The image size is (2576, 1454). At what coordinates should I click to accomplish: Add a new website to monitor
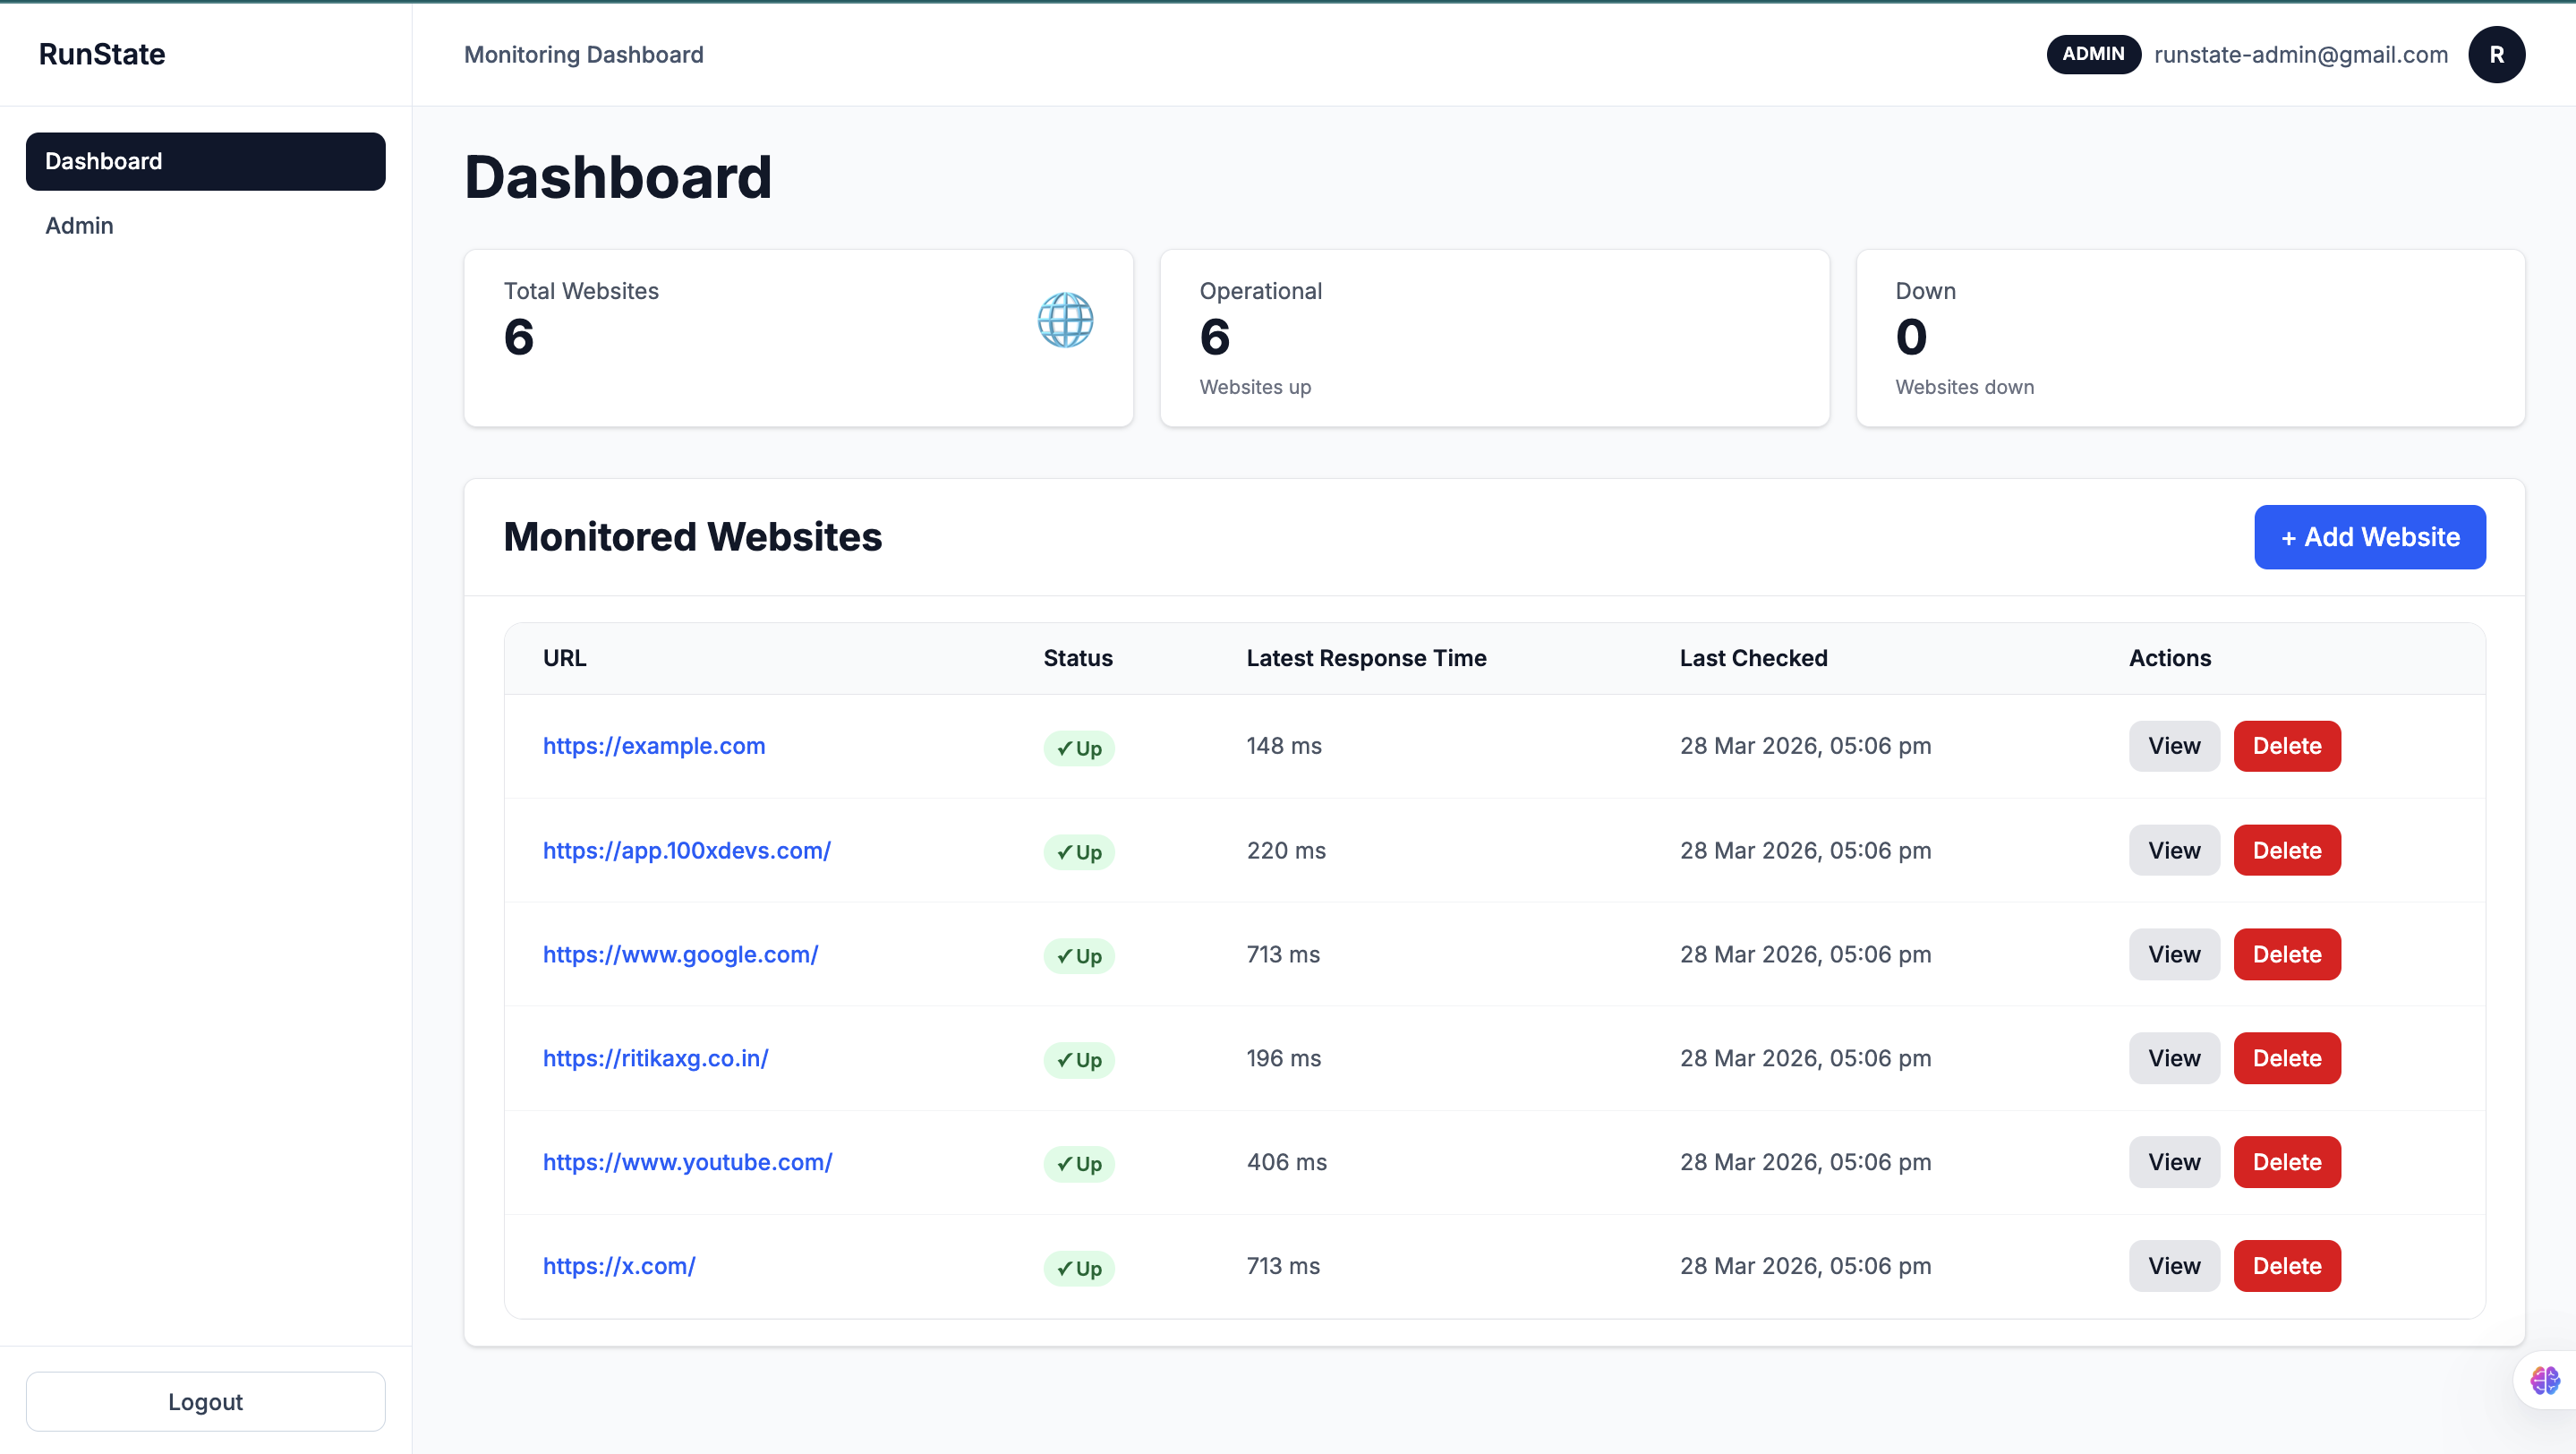(2369, 537)
